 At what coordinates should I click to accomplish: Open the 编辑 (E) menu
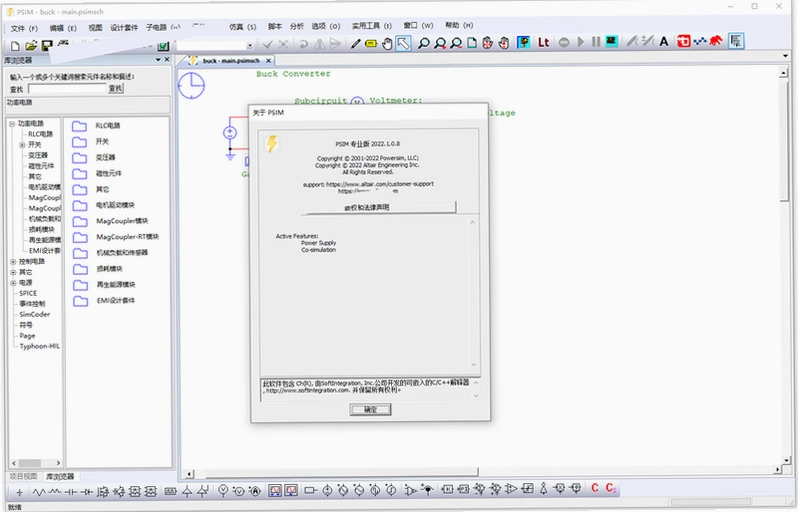[63, 28]
